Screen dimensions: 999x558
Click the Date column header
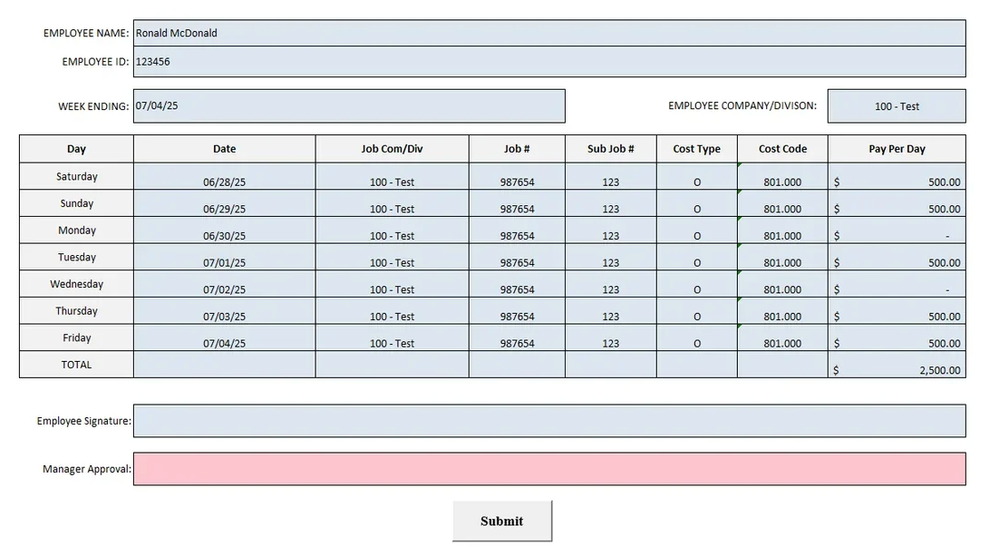pos(224,148)
